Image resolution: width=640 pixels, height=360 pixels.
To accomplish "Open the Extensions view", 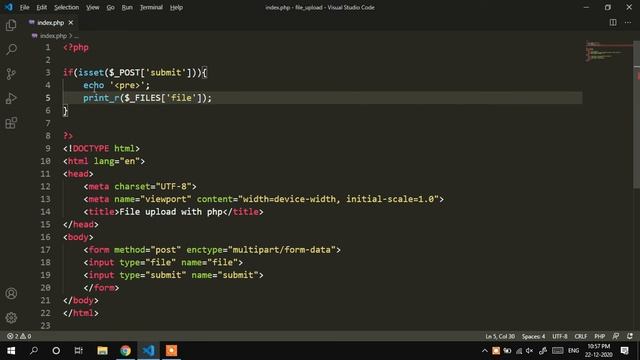I will tap(11, 123).
